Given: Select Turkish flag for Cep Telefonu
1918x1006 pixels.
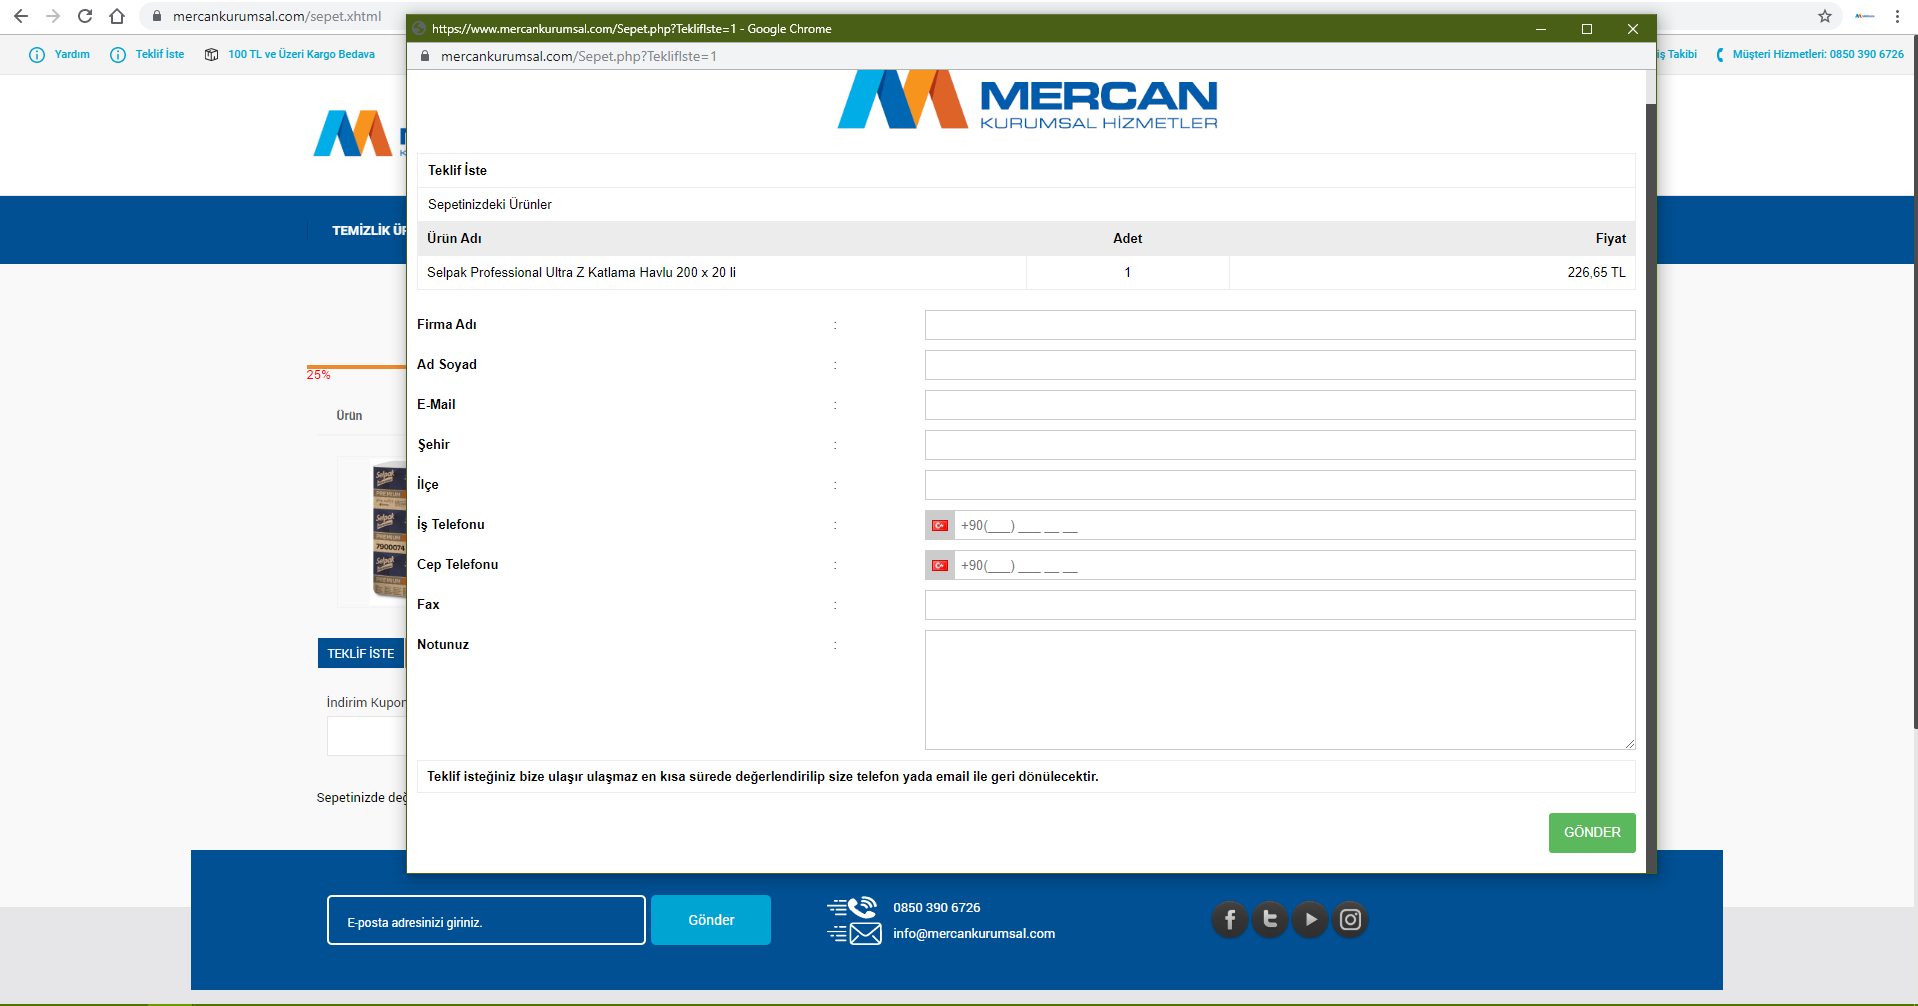Looking at the screenshot, I should click(x=940, y=565).
